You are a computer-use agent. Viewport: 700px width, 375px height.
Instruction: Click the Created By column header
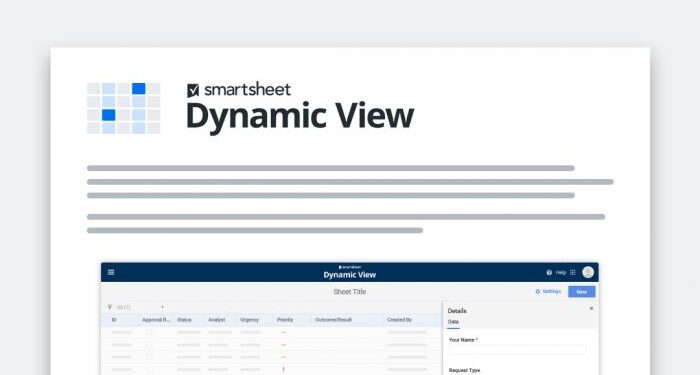[x=400, y=320]
